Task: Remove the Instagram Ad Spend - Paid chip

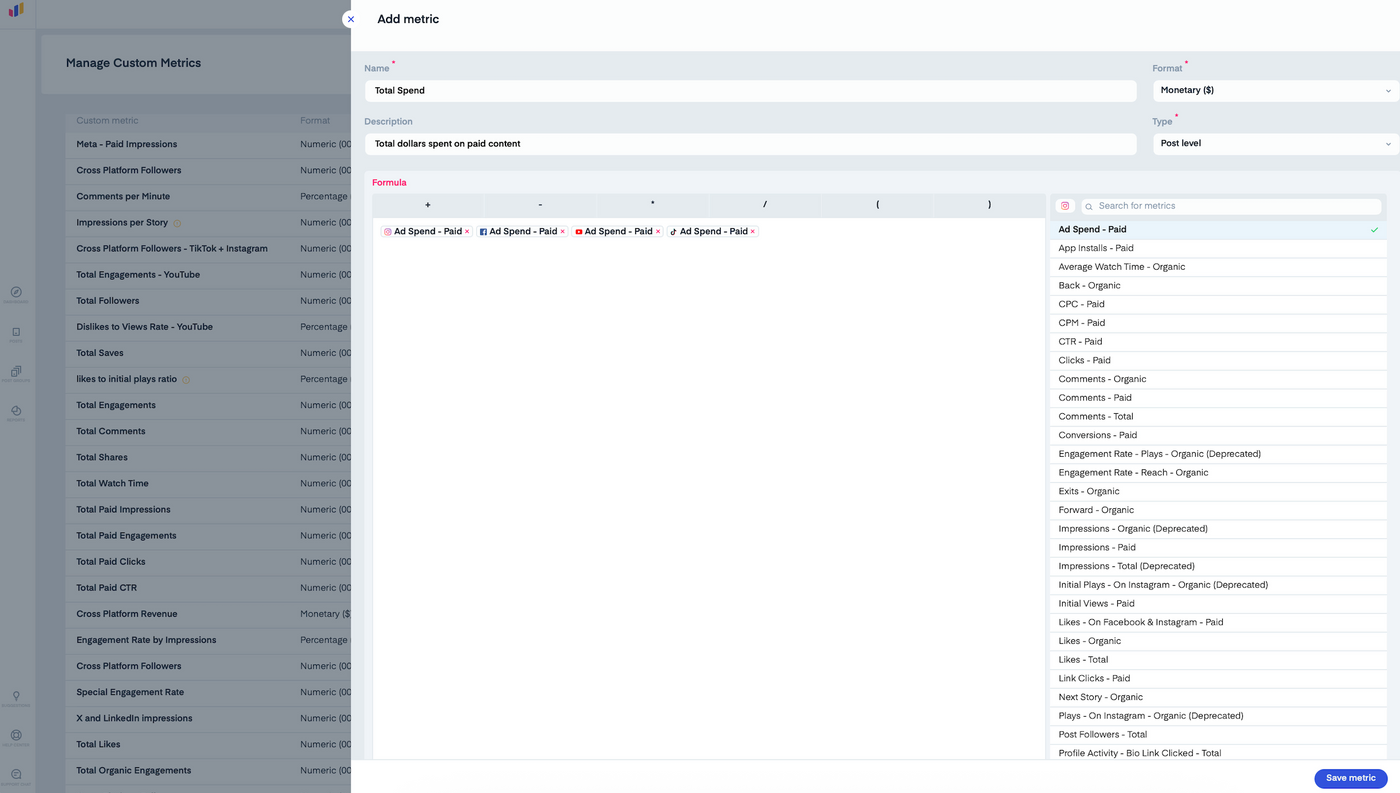Action: coord(467,232)
